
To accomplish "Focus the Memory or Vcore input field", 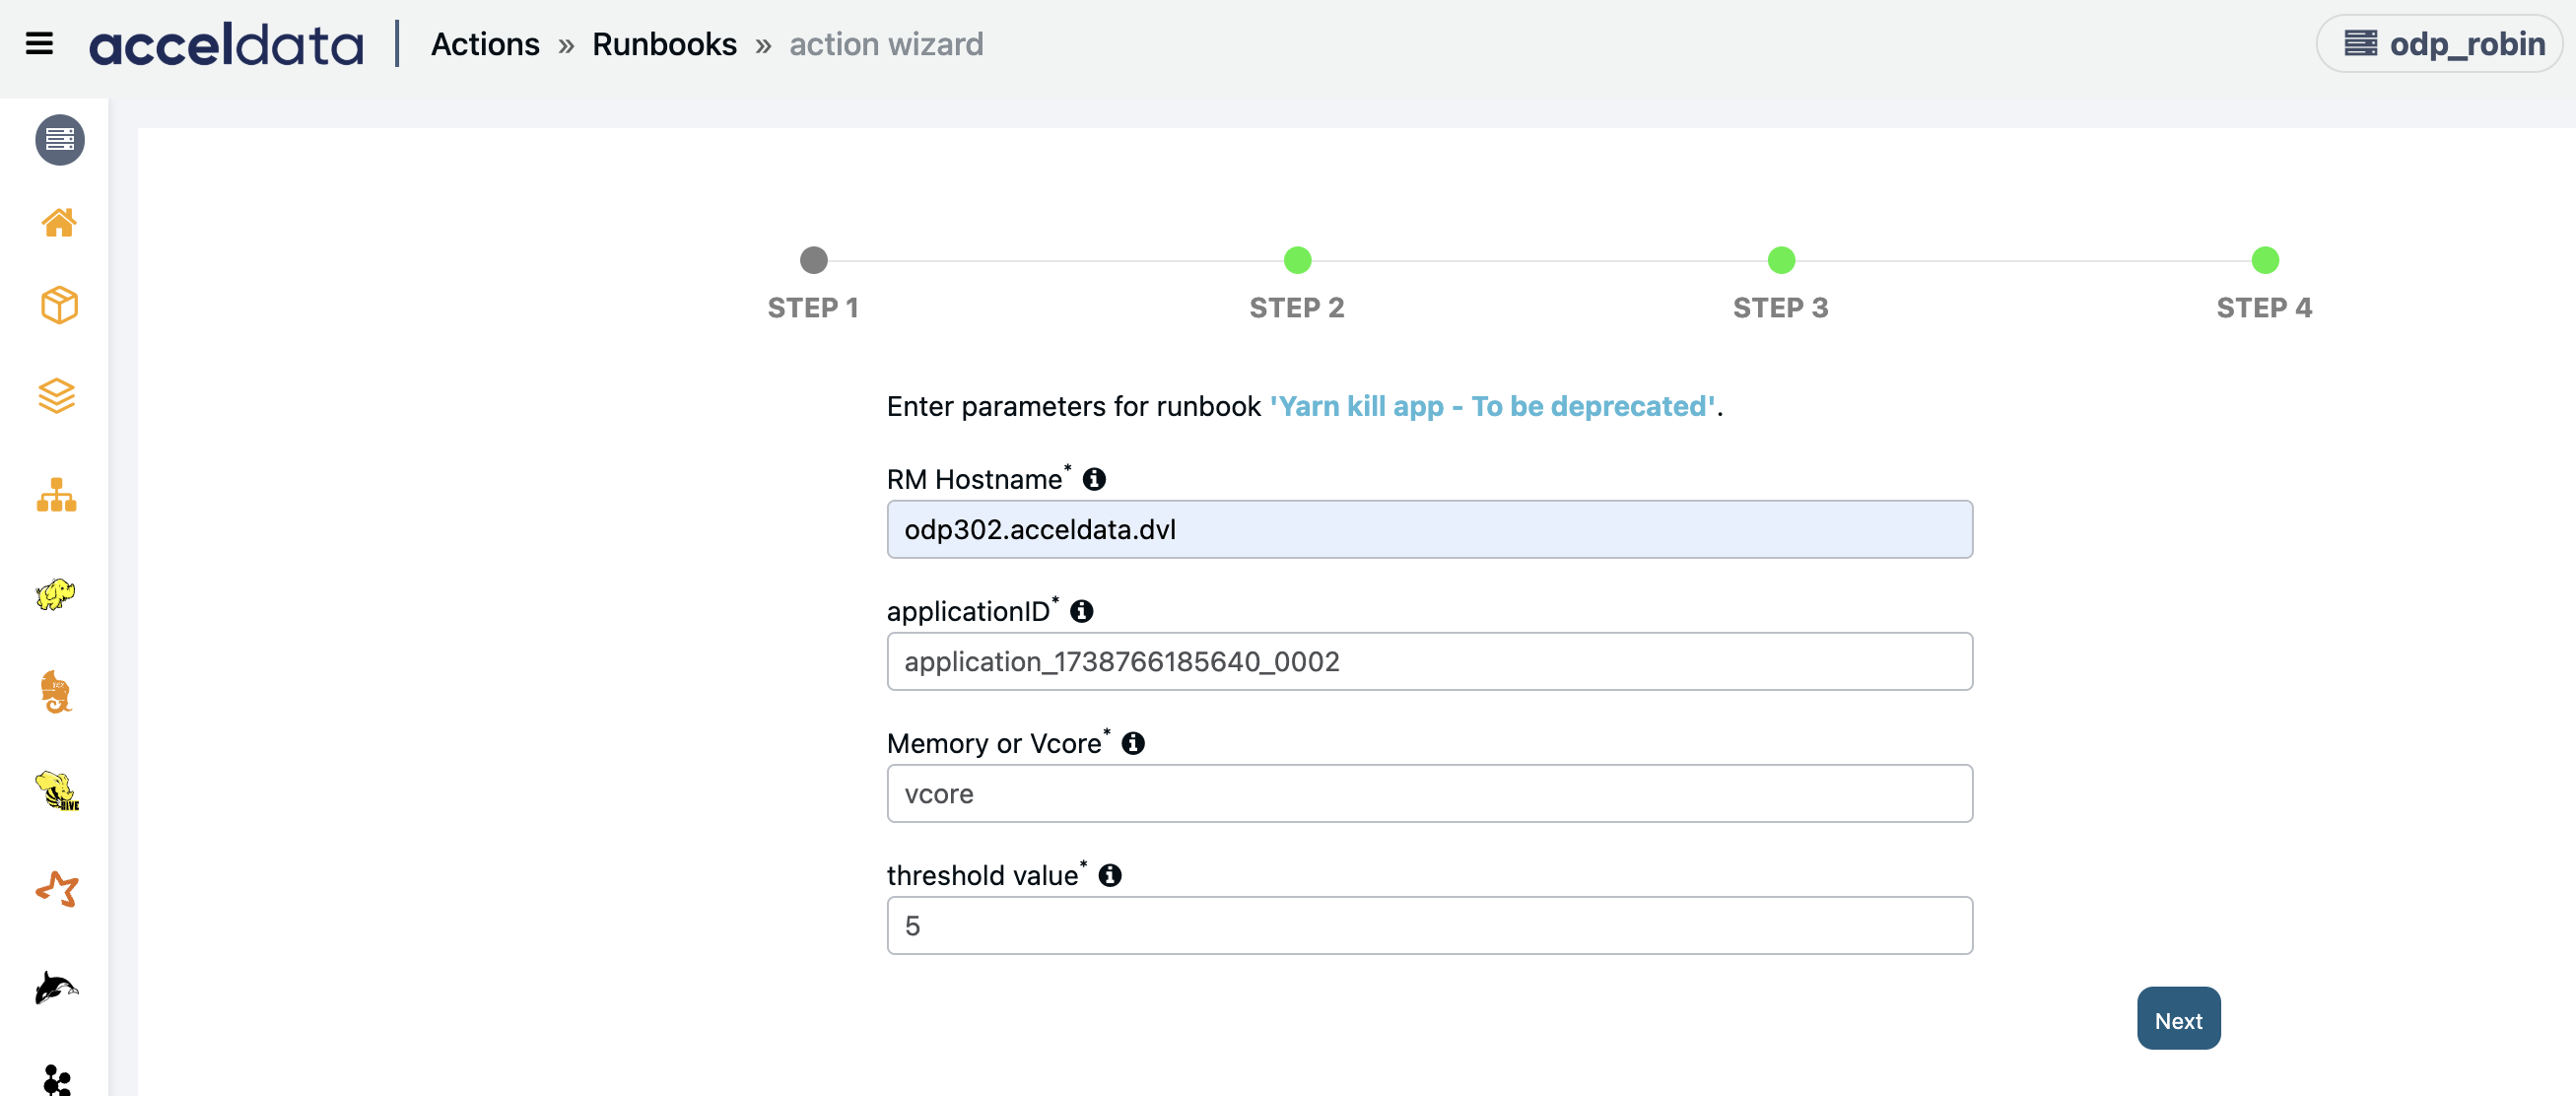I will [1429, 794].
